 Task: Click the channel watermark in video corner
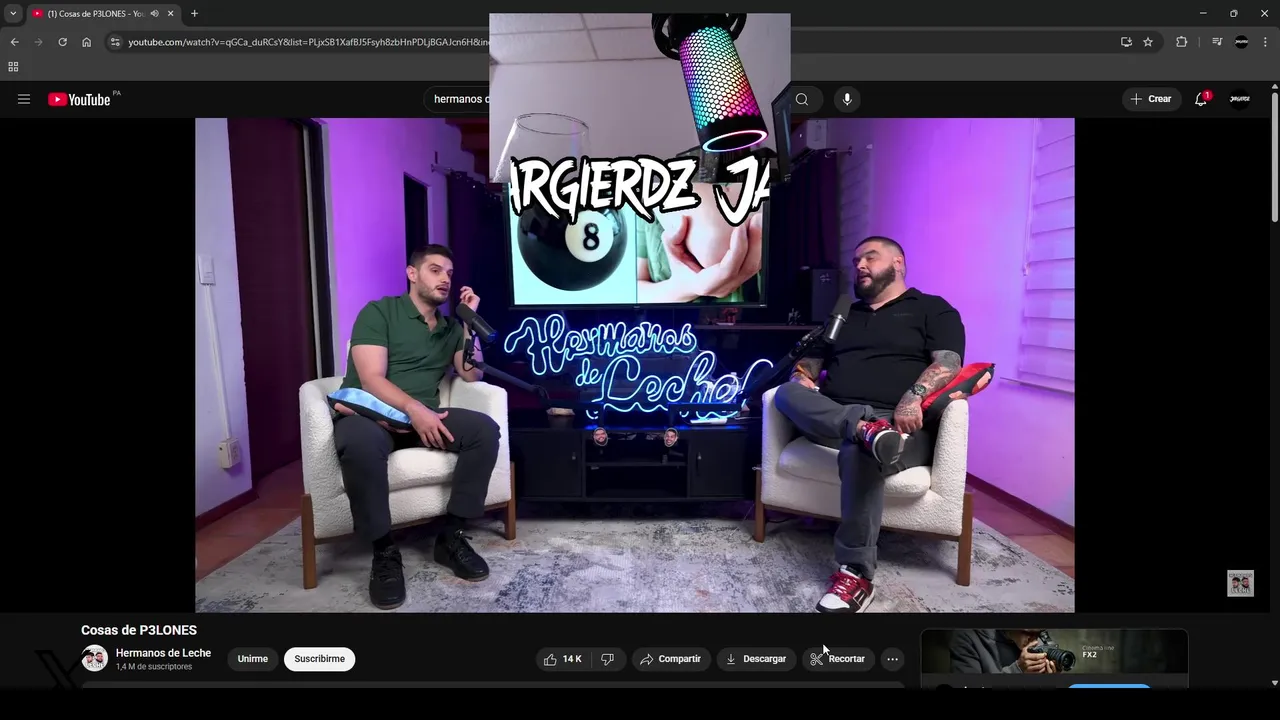coord(1240,583)
